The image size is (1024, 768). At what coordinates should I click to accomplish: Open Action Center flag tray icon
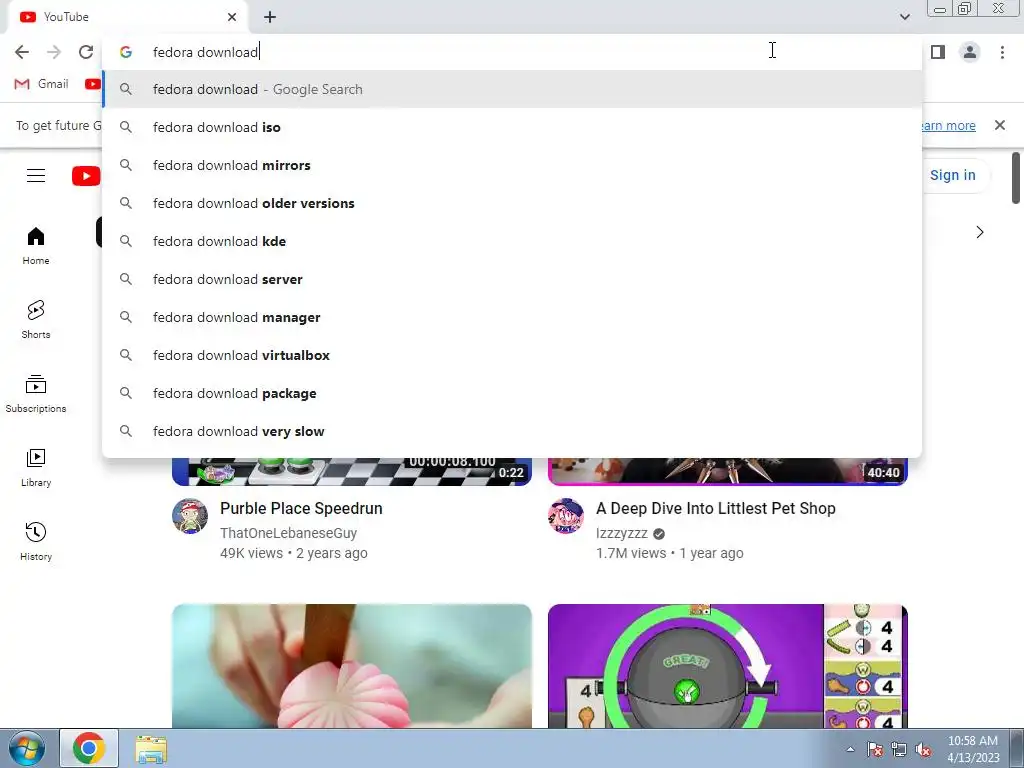[x=875, y=750]
